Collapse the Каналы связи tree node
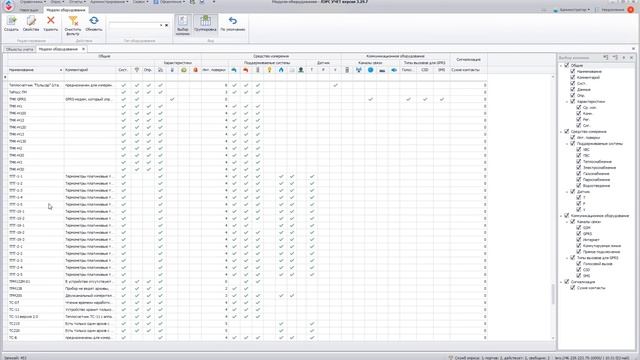 [567, 222]
